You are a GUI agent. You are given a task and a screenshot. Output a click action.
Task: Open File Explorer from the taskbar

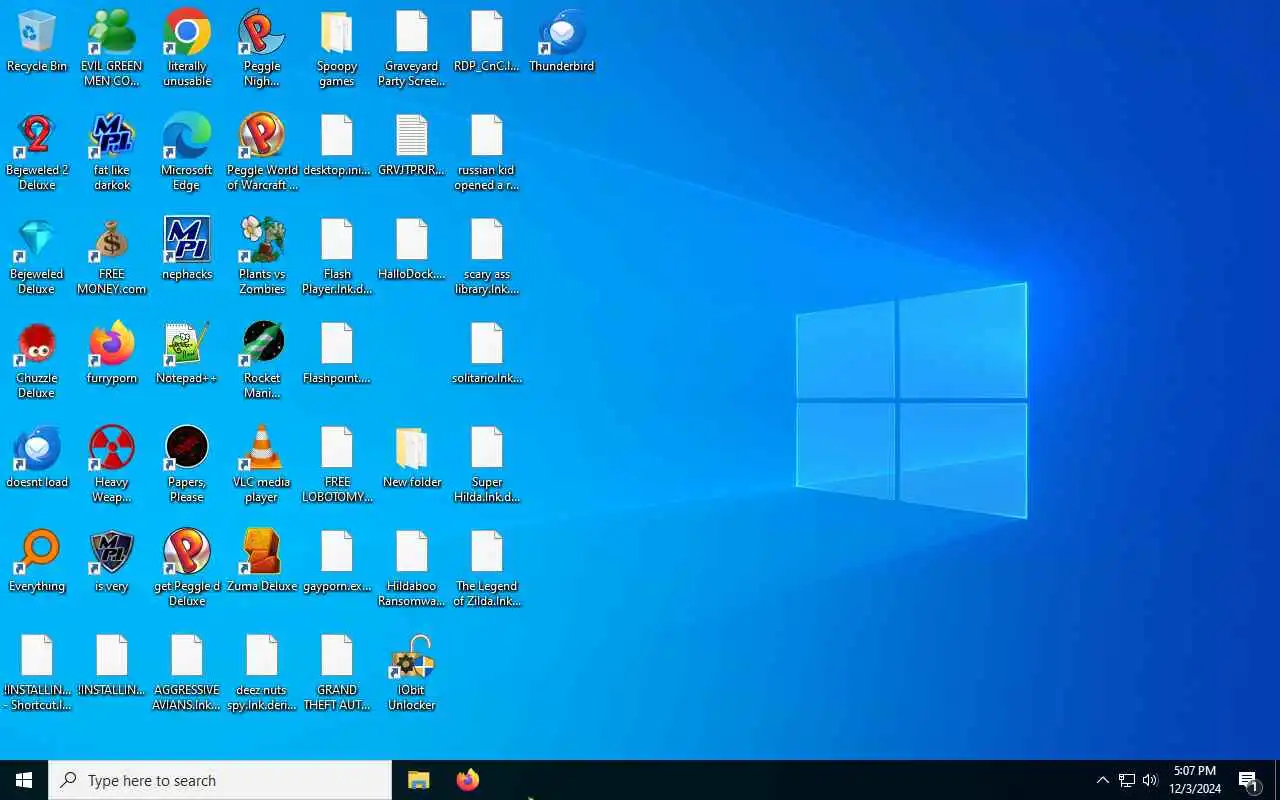419,780
